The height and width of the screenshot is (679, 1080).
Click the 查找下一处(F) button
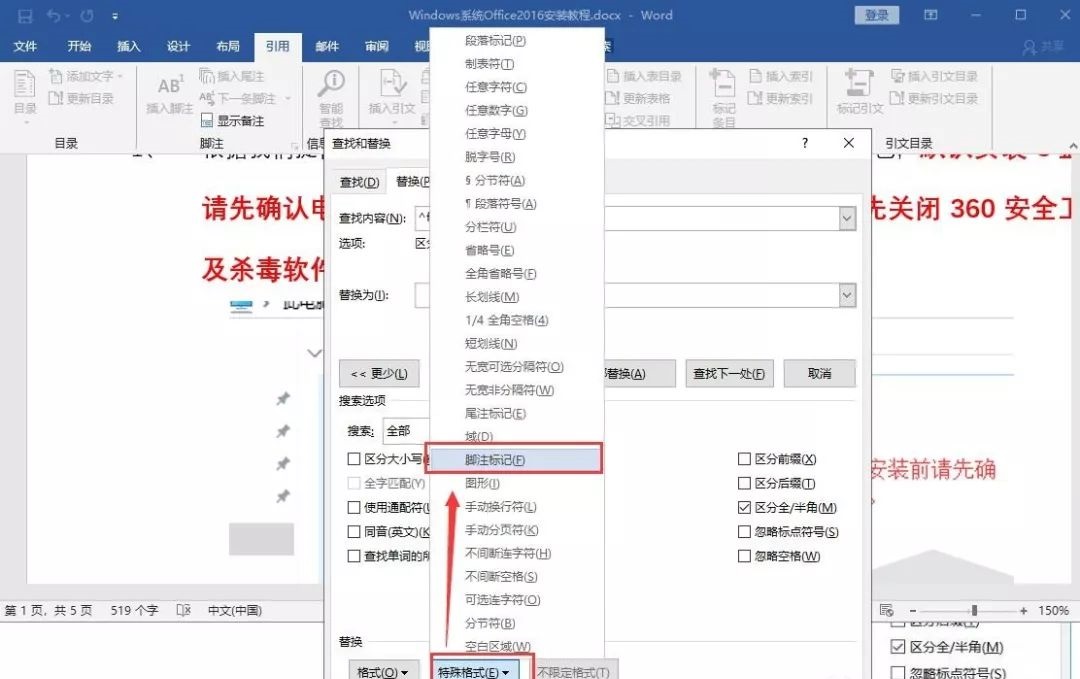tap(729, 374)
